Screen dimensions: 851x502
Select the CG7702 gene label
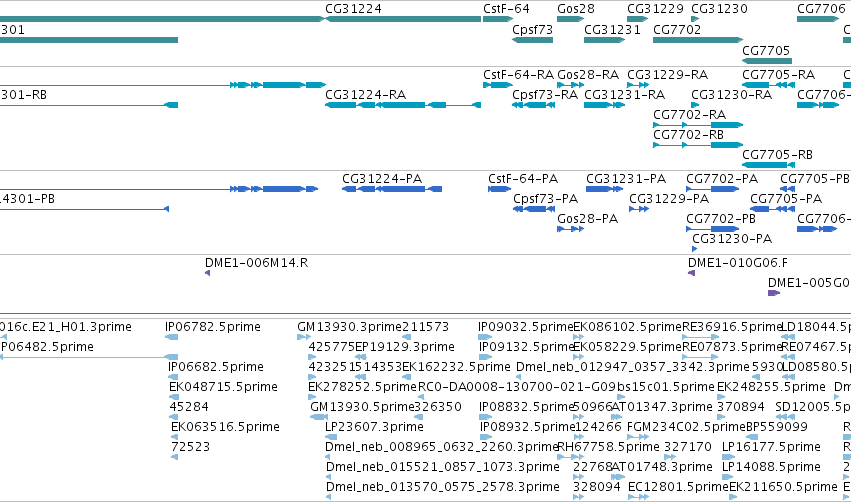(677, 29)
